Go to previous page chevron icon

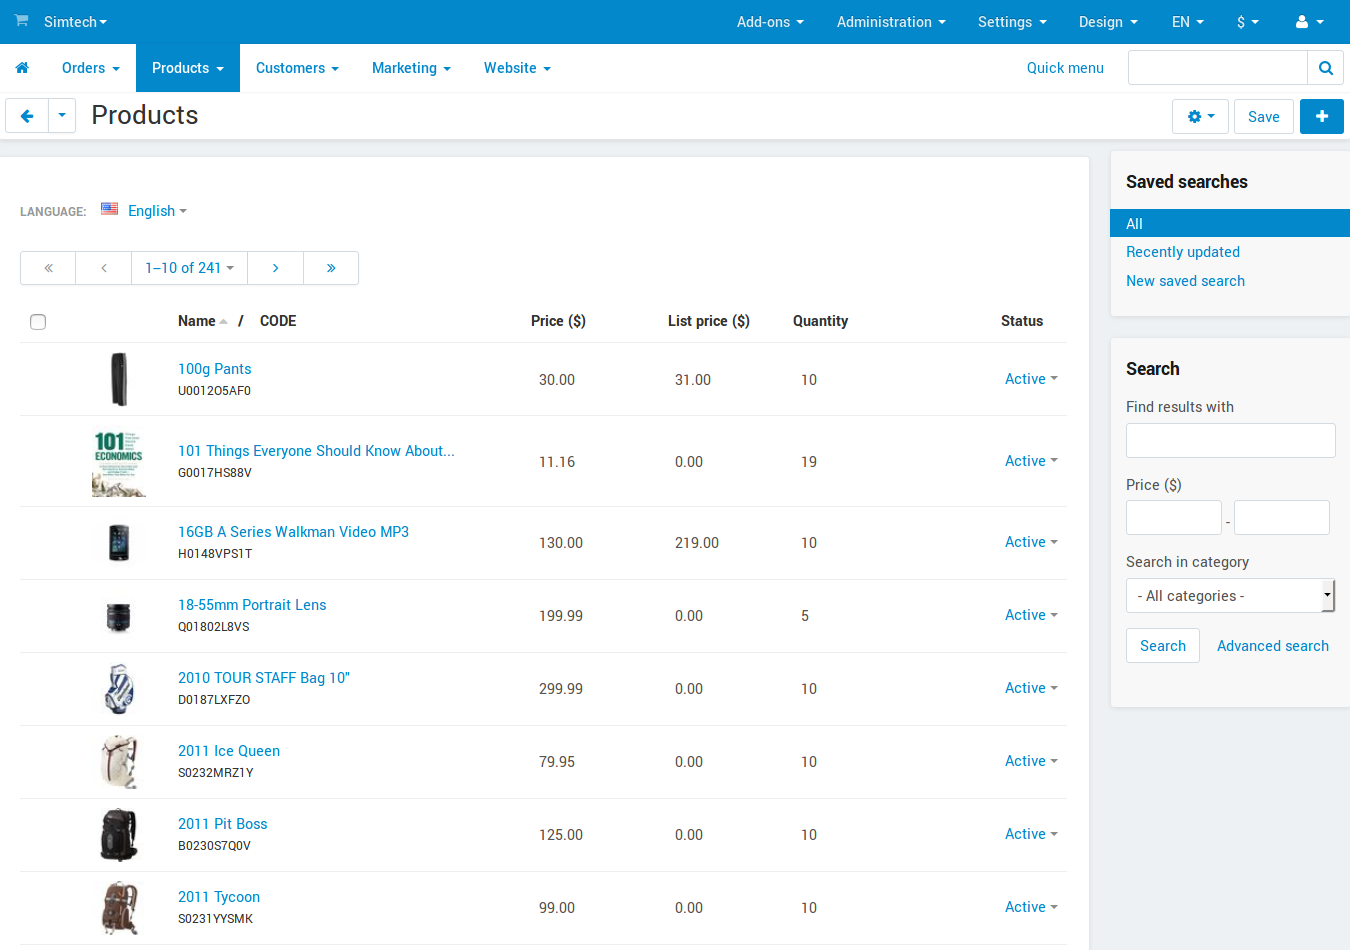tap(104, 268)
